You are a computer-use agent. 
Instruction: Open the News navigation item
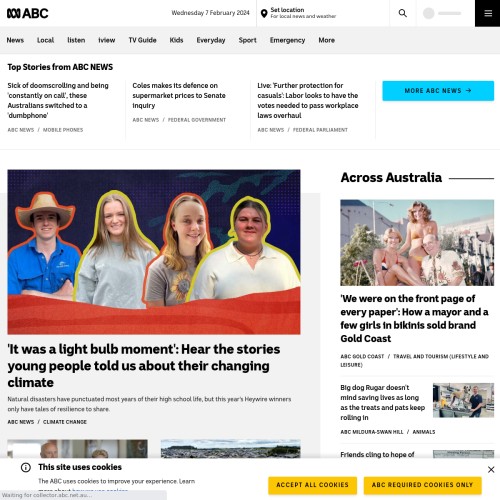[15, 40]
